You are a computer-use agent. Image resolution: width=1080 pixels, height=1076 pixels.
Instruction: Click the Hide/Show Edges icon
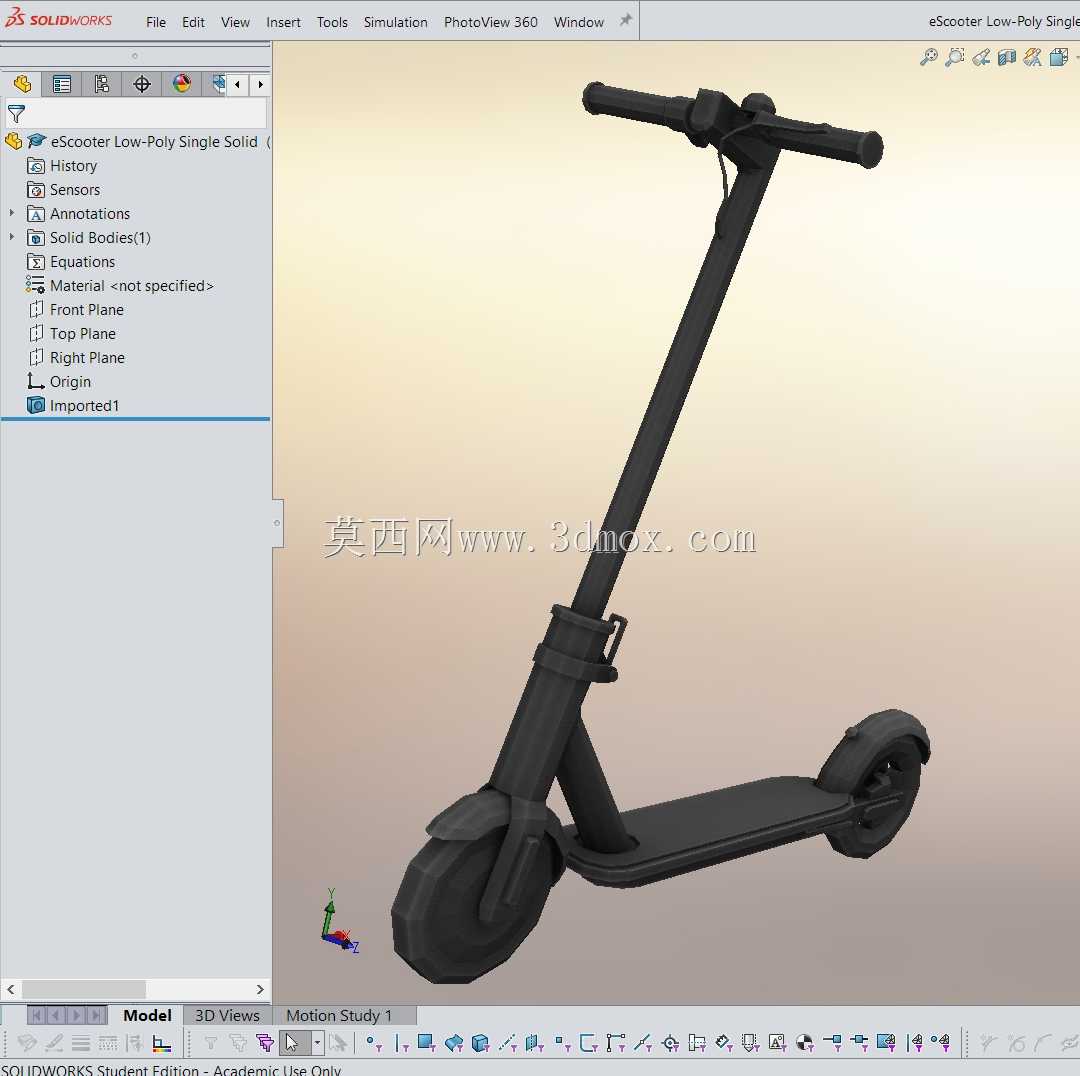pyautogui.click(x=134, y=1043)
